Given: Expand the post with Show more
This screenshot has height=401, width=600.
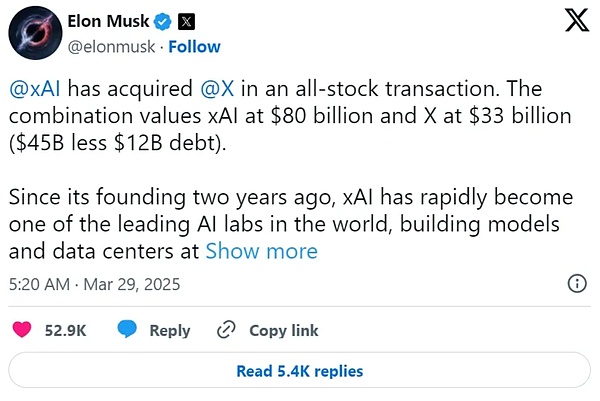Looking at the screenshot, I should pyautogui.click(x=261, y=250).
